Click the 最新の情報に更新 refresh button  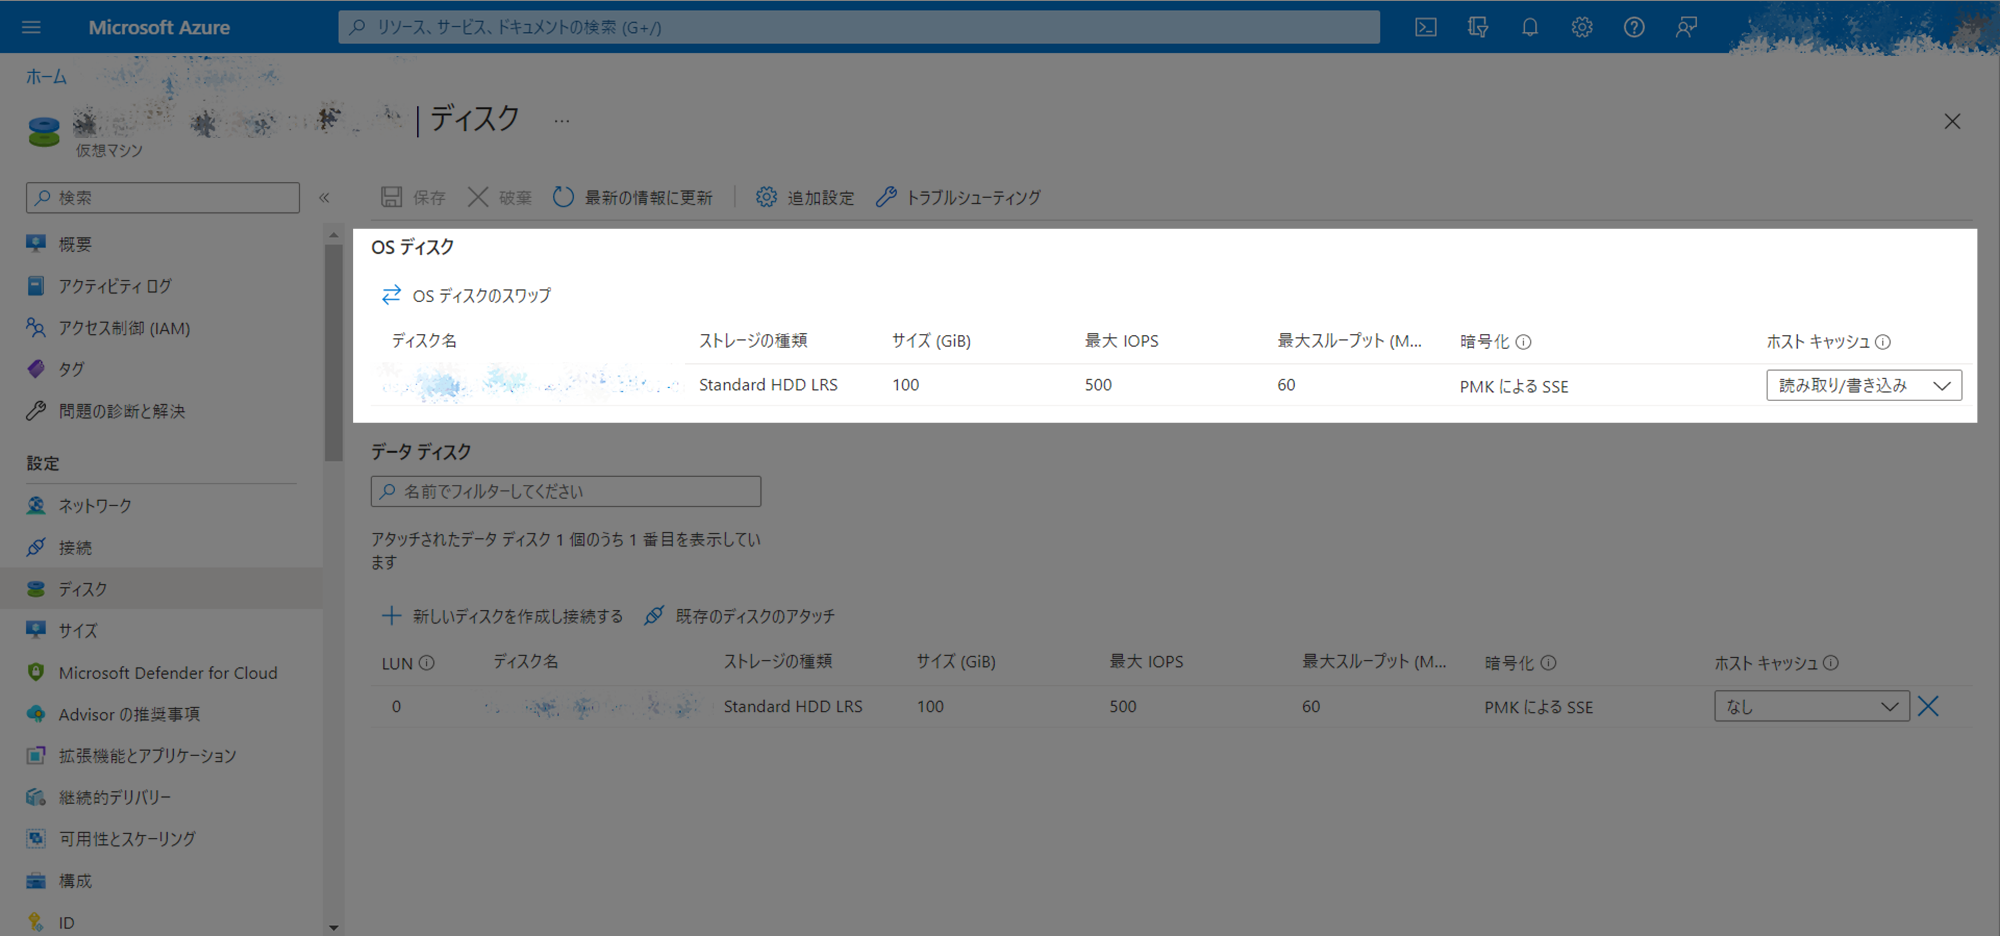[633, 197]
